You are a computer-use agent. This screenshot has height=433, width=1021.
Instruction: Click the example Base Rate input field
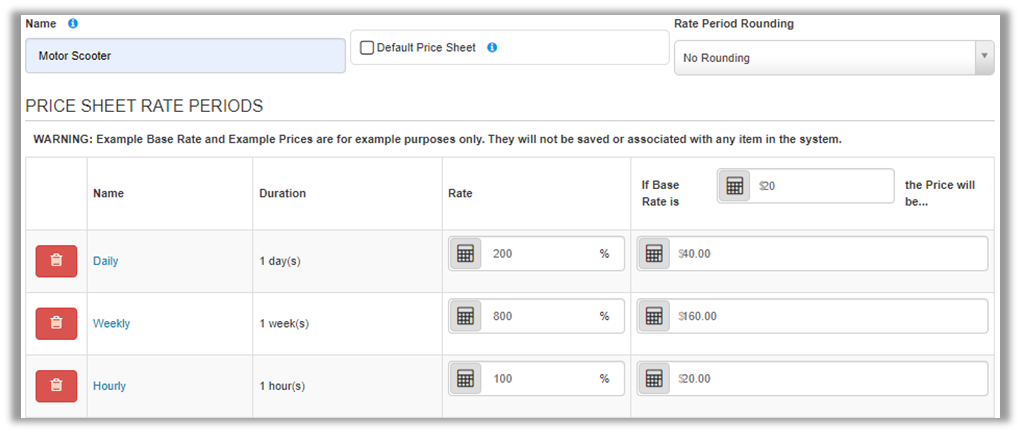(822, 186)
